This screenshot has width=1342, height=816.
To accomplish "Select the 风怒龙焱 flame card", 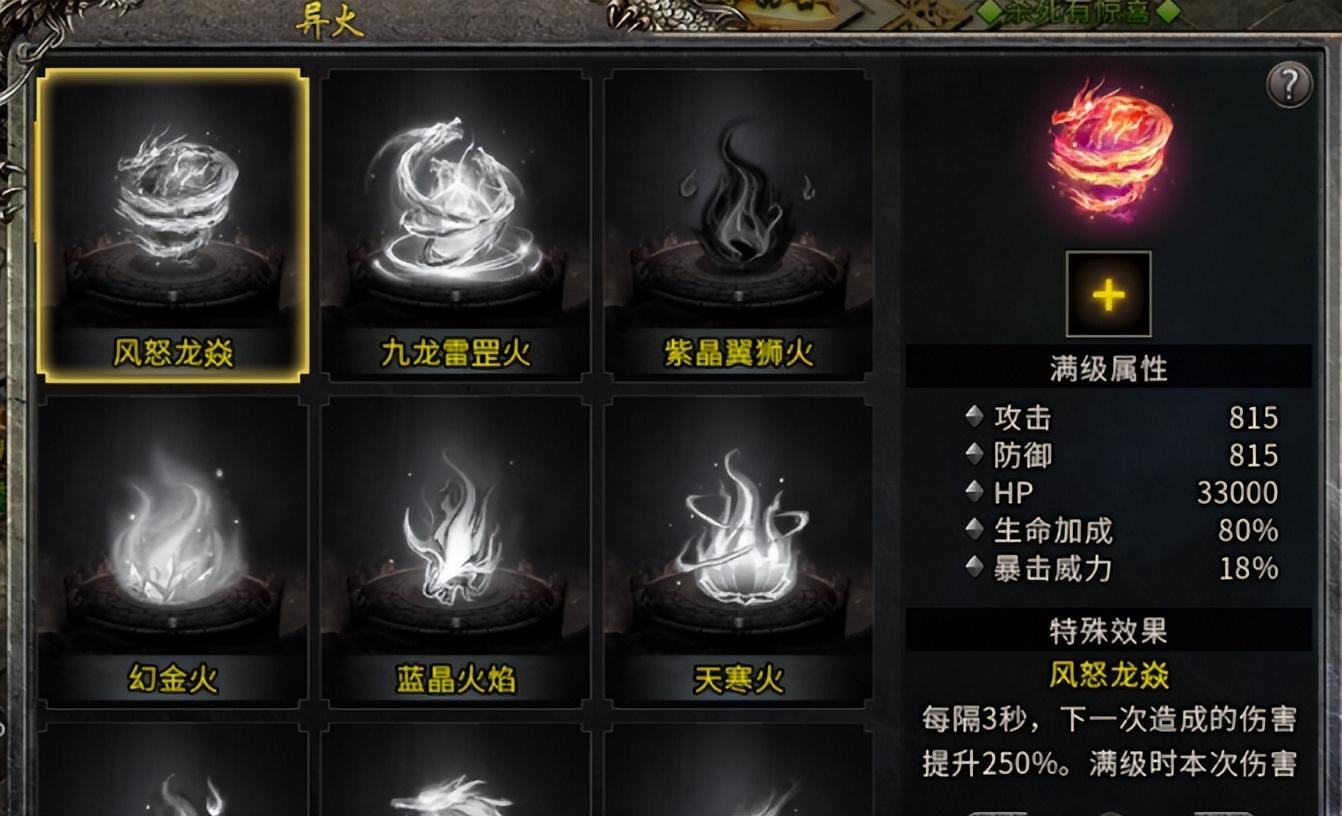I will click(173, 225).
